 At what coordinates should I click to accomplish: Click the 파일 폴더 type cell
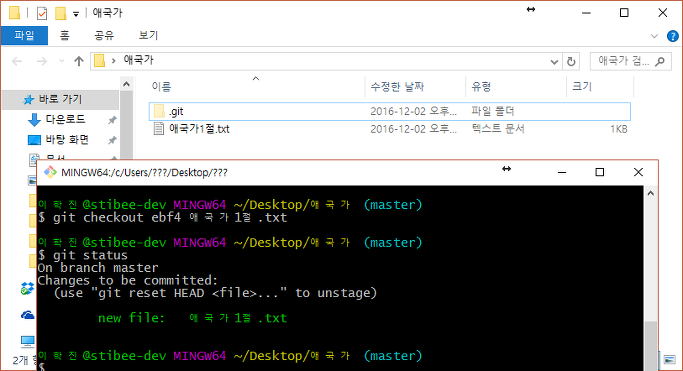click(493, 111)
